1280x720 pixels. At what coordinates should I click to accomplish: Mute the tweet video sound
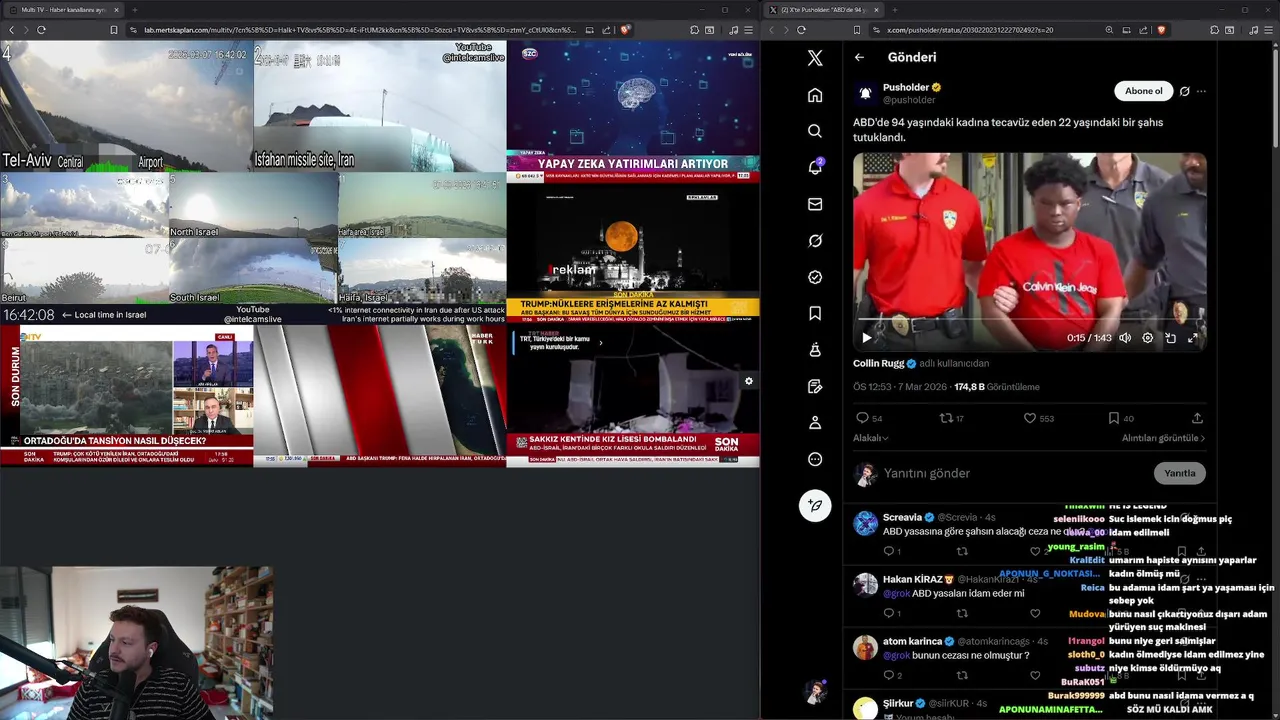[x=1125, y=338]
